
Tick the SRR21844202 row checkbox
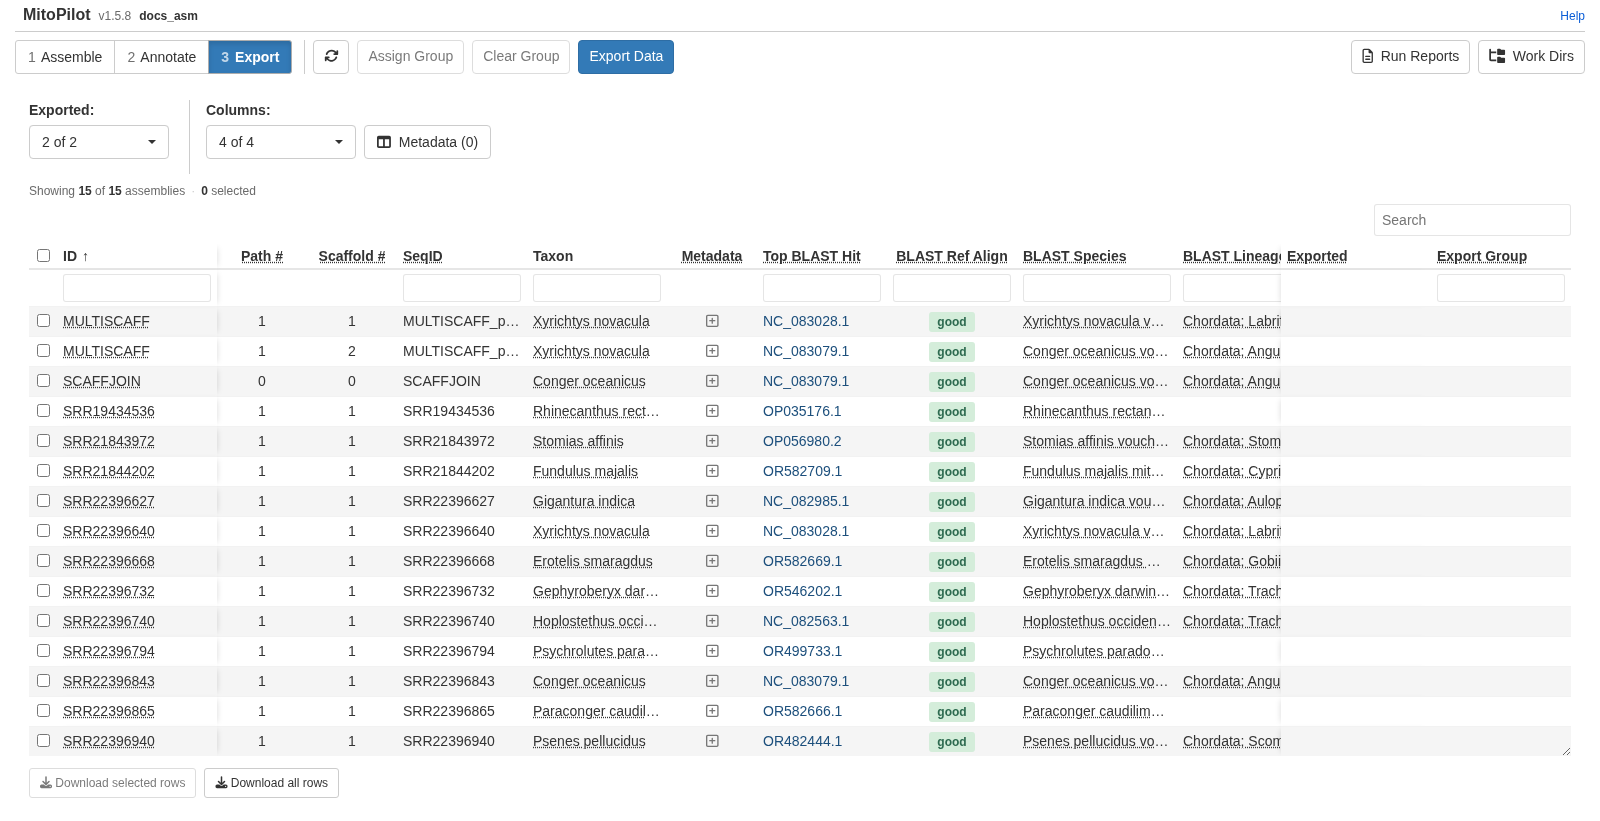tap(43, 471)
